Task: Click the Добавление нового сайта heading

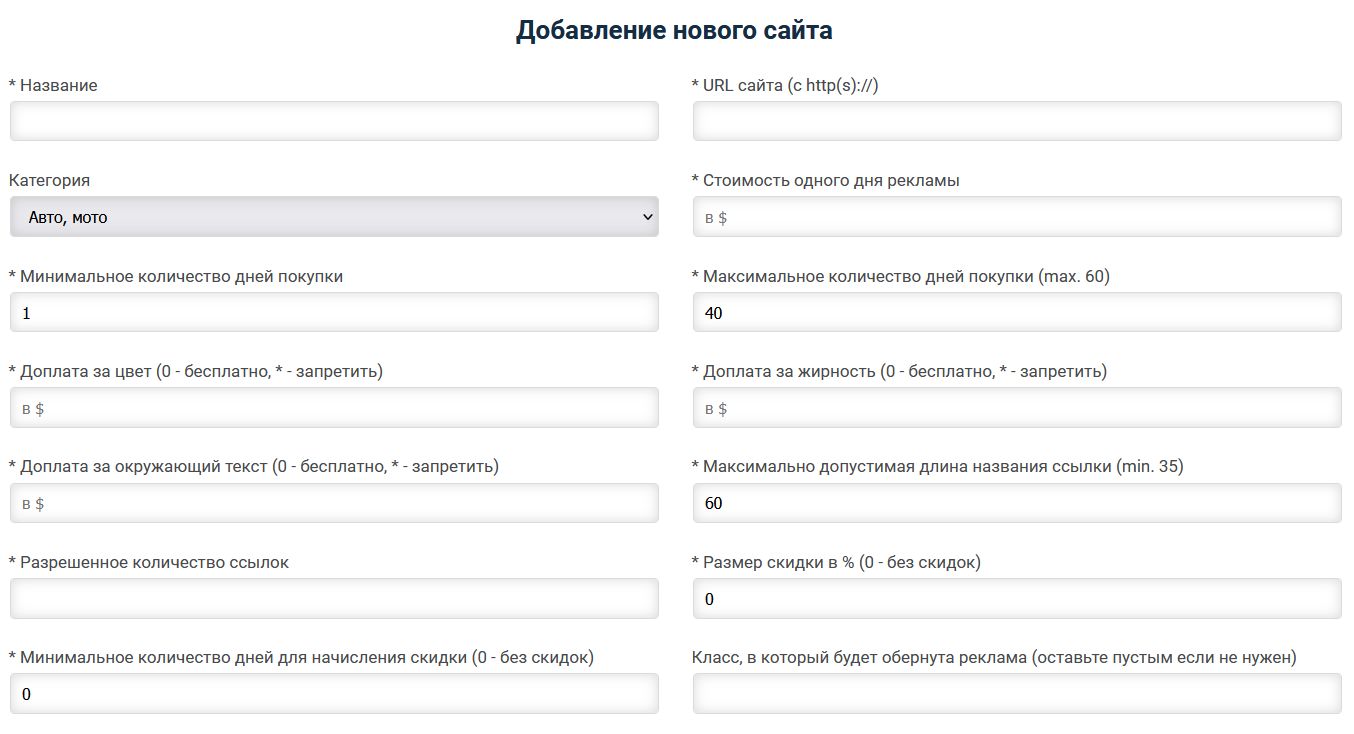Action: (x=674, y=31)
